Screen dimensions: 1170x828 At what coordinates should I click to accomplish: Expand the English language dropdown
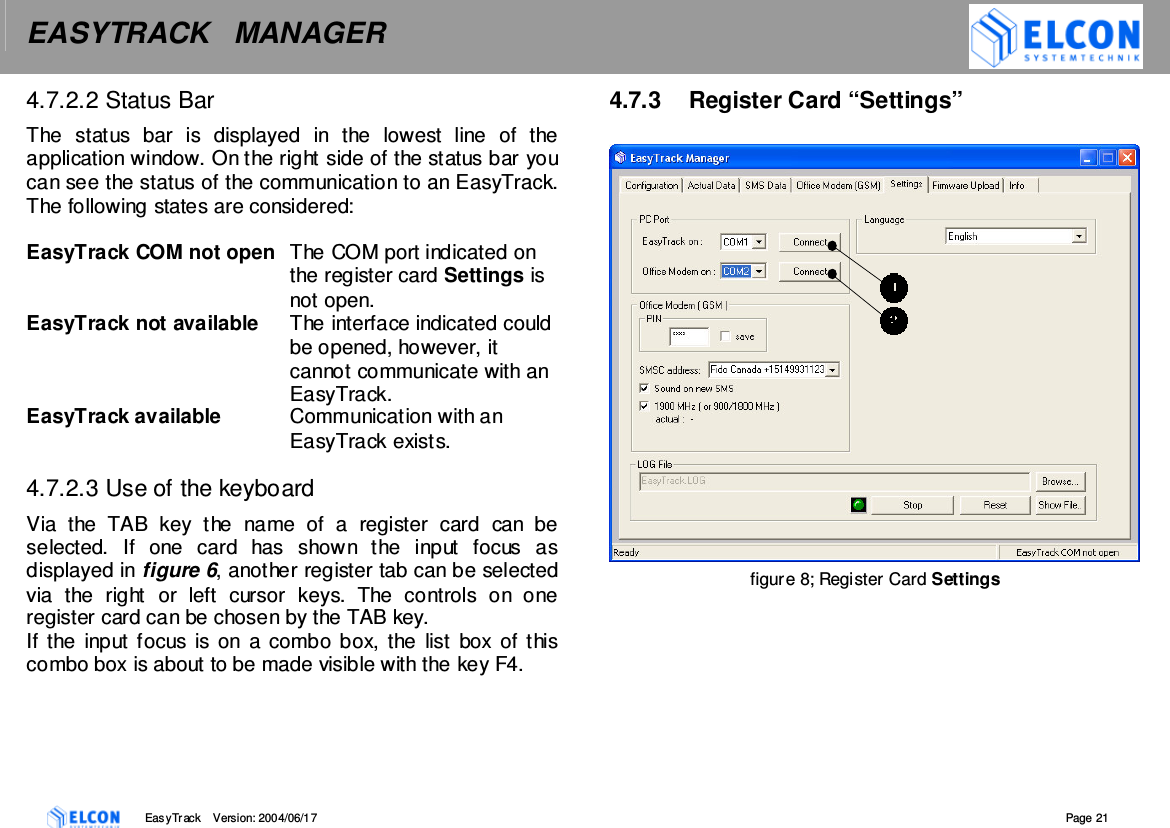[1079, 236]
